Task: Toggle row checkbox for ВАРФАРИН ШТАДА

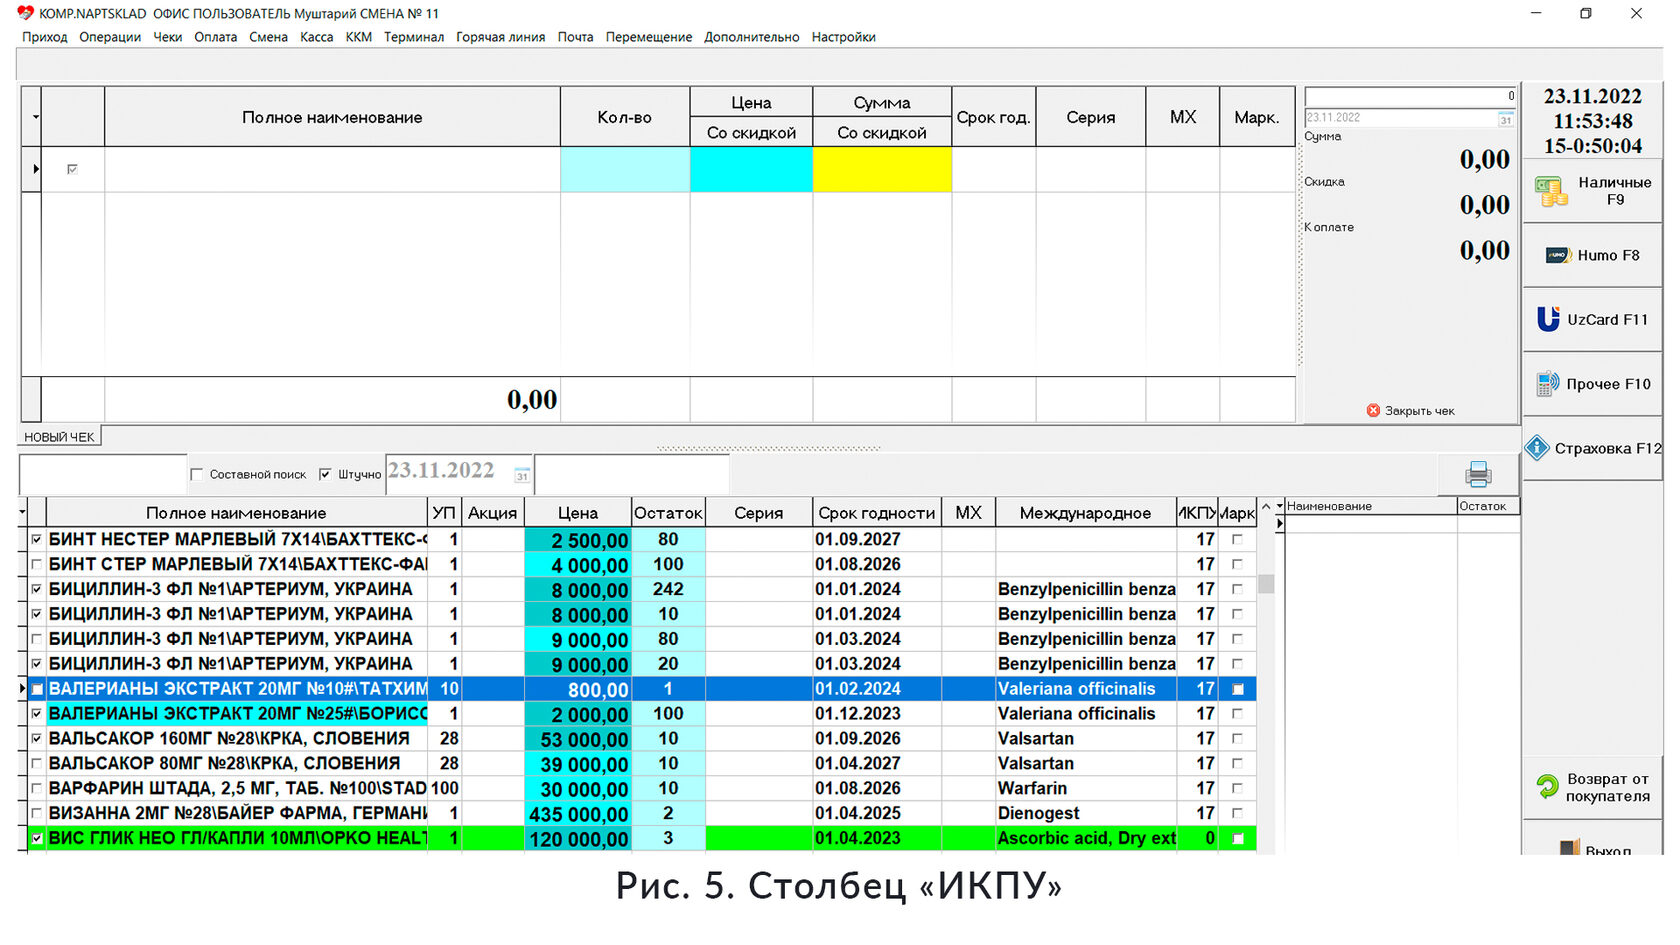Action: [37, 789]
